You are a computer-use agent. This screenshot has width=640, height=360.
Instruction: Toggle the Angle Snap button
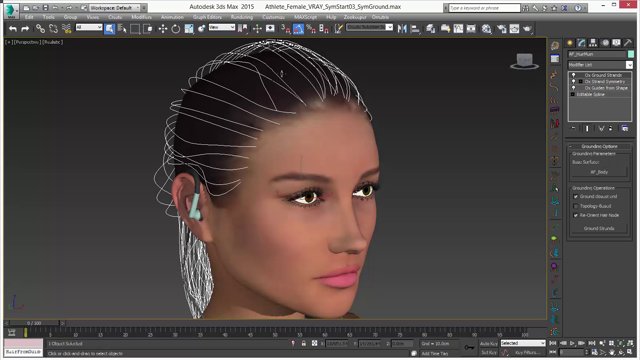tap(298, 29)
